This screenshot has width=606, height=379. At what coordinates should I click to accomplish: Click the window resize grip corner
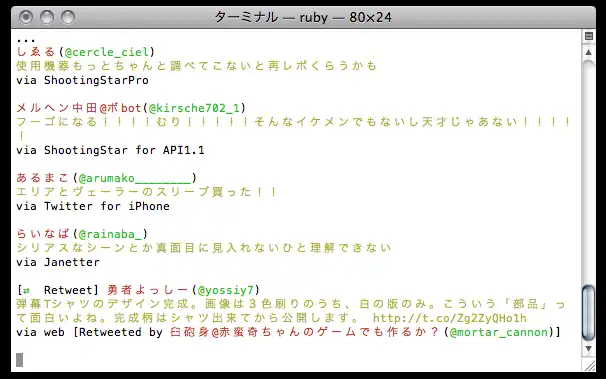[589, 365]
